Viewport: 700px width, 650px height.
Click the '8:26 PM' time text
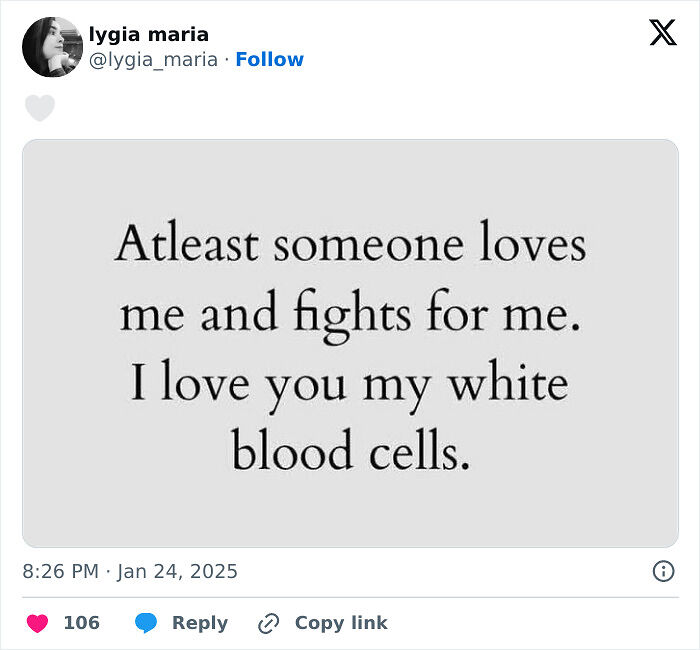pyautogui.click(x=60, y=572)
